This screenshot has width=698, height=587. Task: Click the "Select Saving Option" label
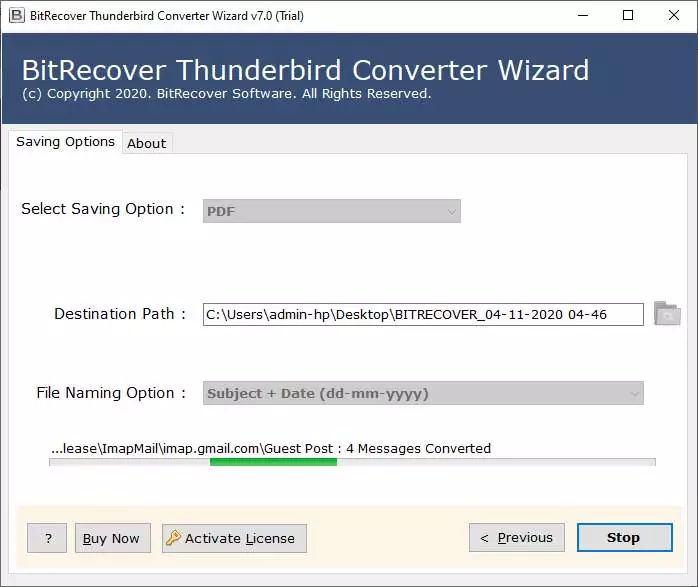pos(103,209)
